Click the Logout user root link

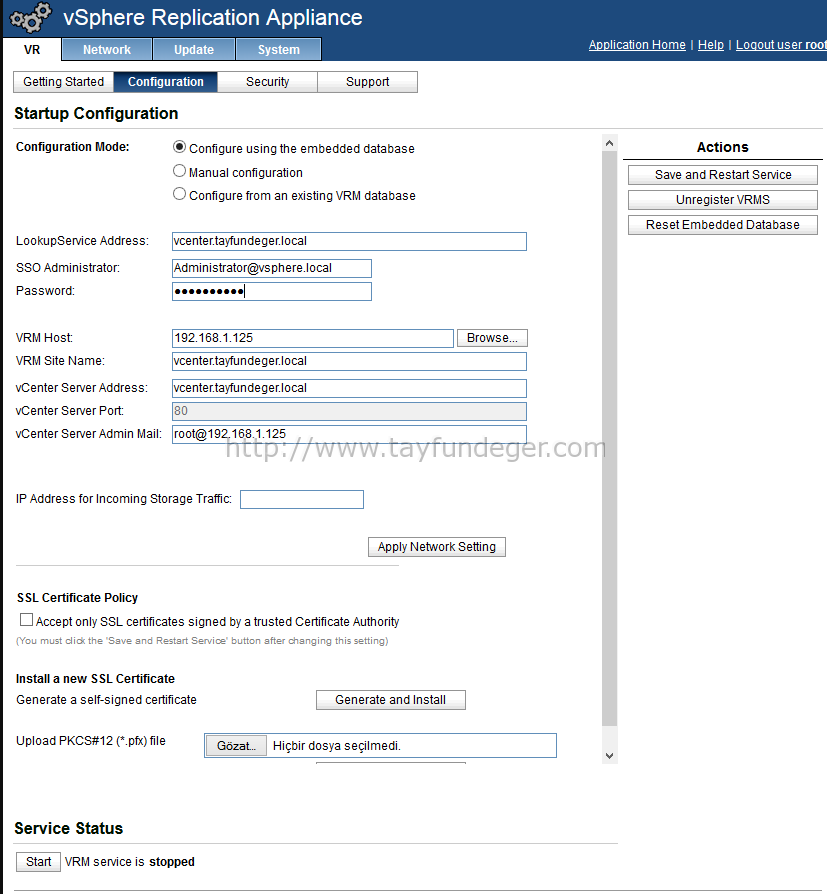coord(781,45)
